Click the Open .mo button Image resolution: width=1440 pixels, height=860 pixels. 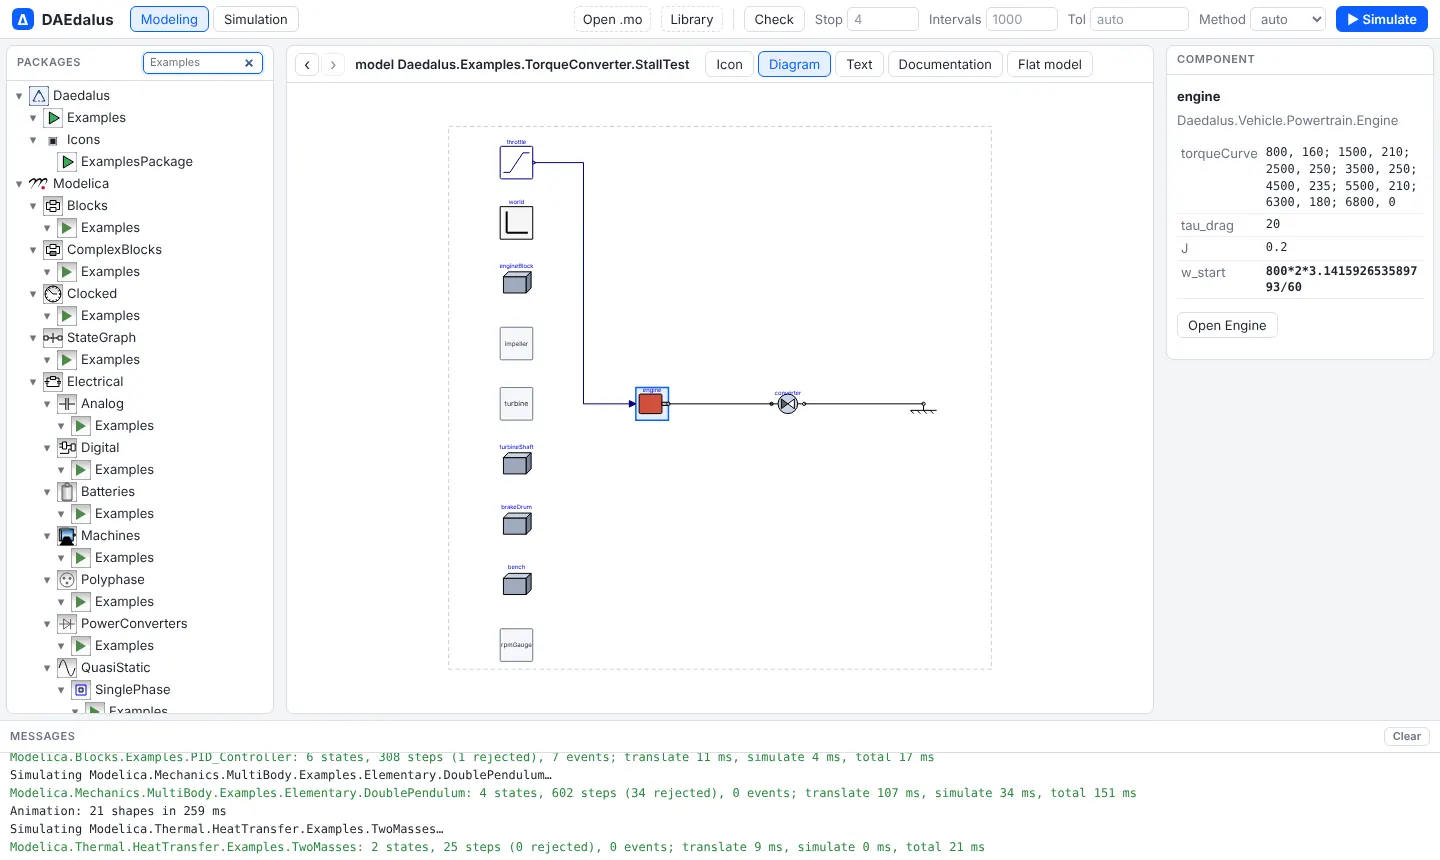click(612, 19)
